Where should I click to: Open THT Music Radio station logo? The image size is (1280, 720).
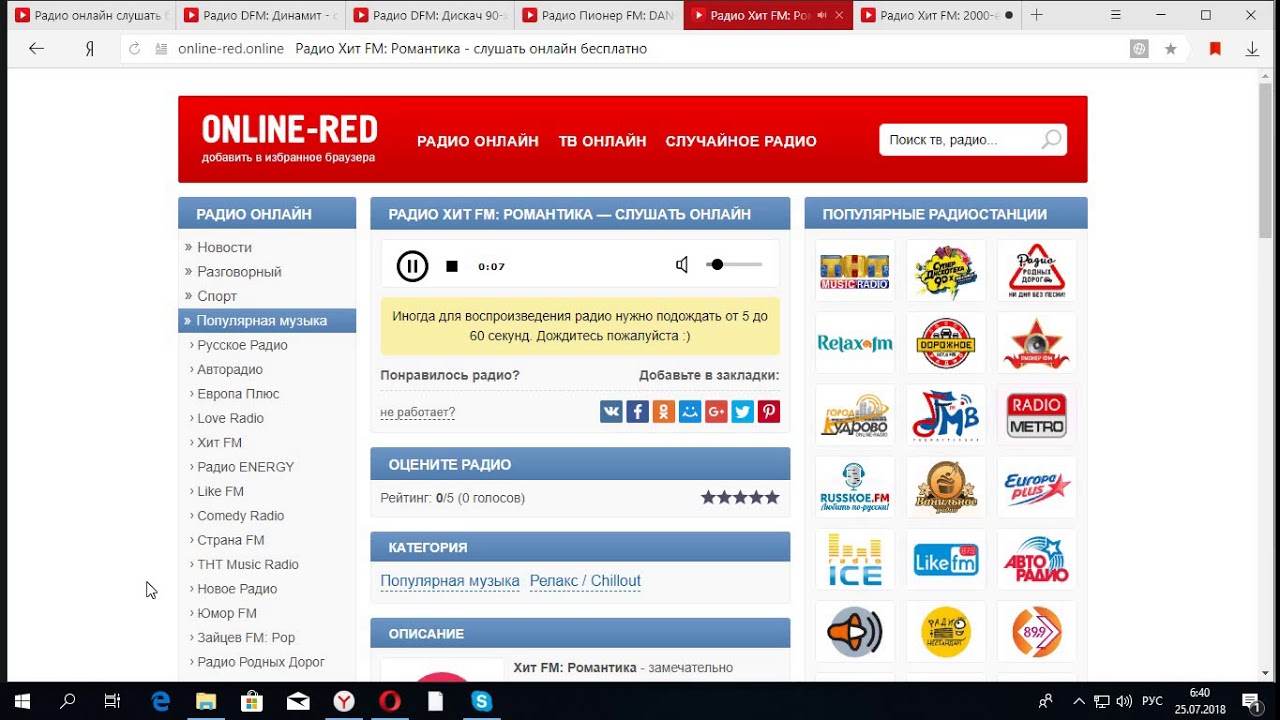[x=854, y=270]
